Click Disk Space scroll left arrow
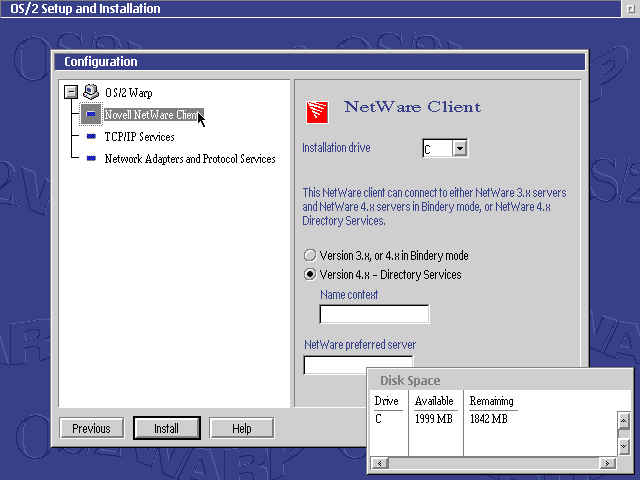The image size is (640, 480). pos(380,463)
